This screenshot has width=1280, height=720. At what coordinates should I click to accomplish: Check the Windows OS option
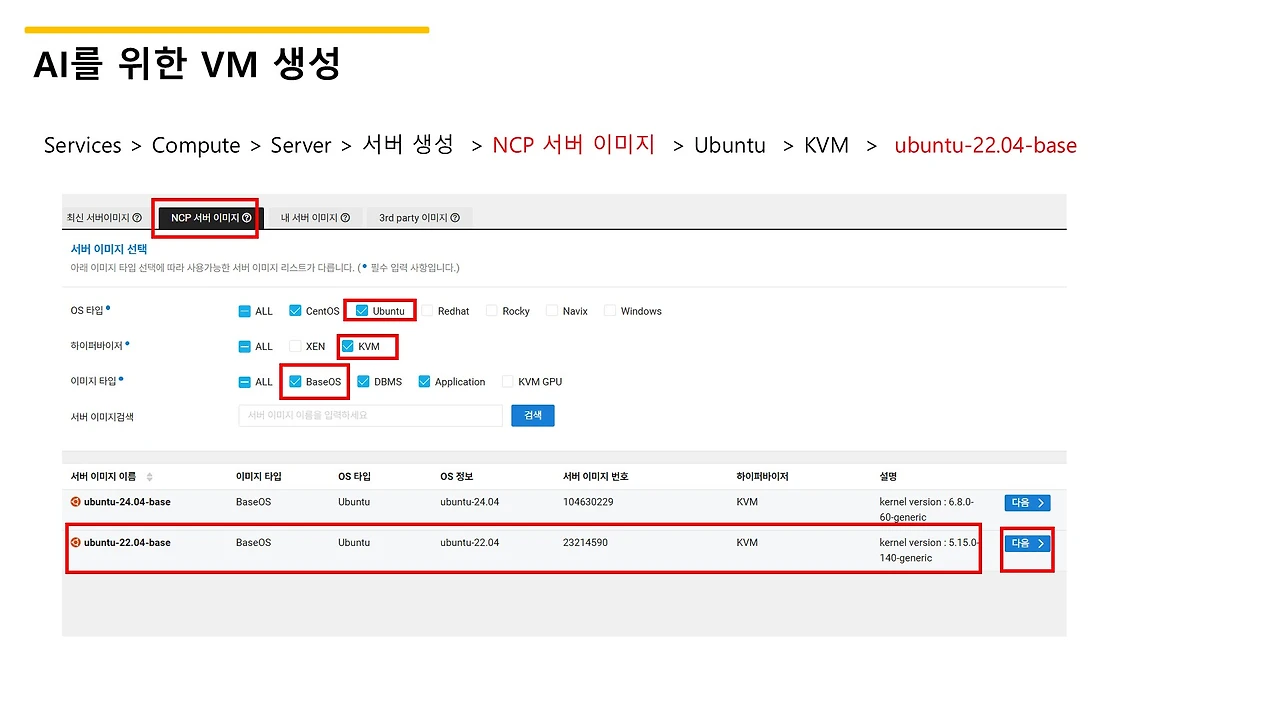click(610, 311)
